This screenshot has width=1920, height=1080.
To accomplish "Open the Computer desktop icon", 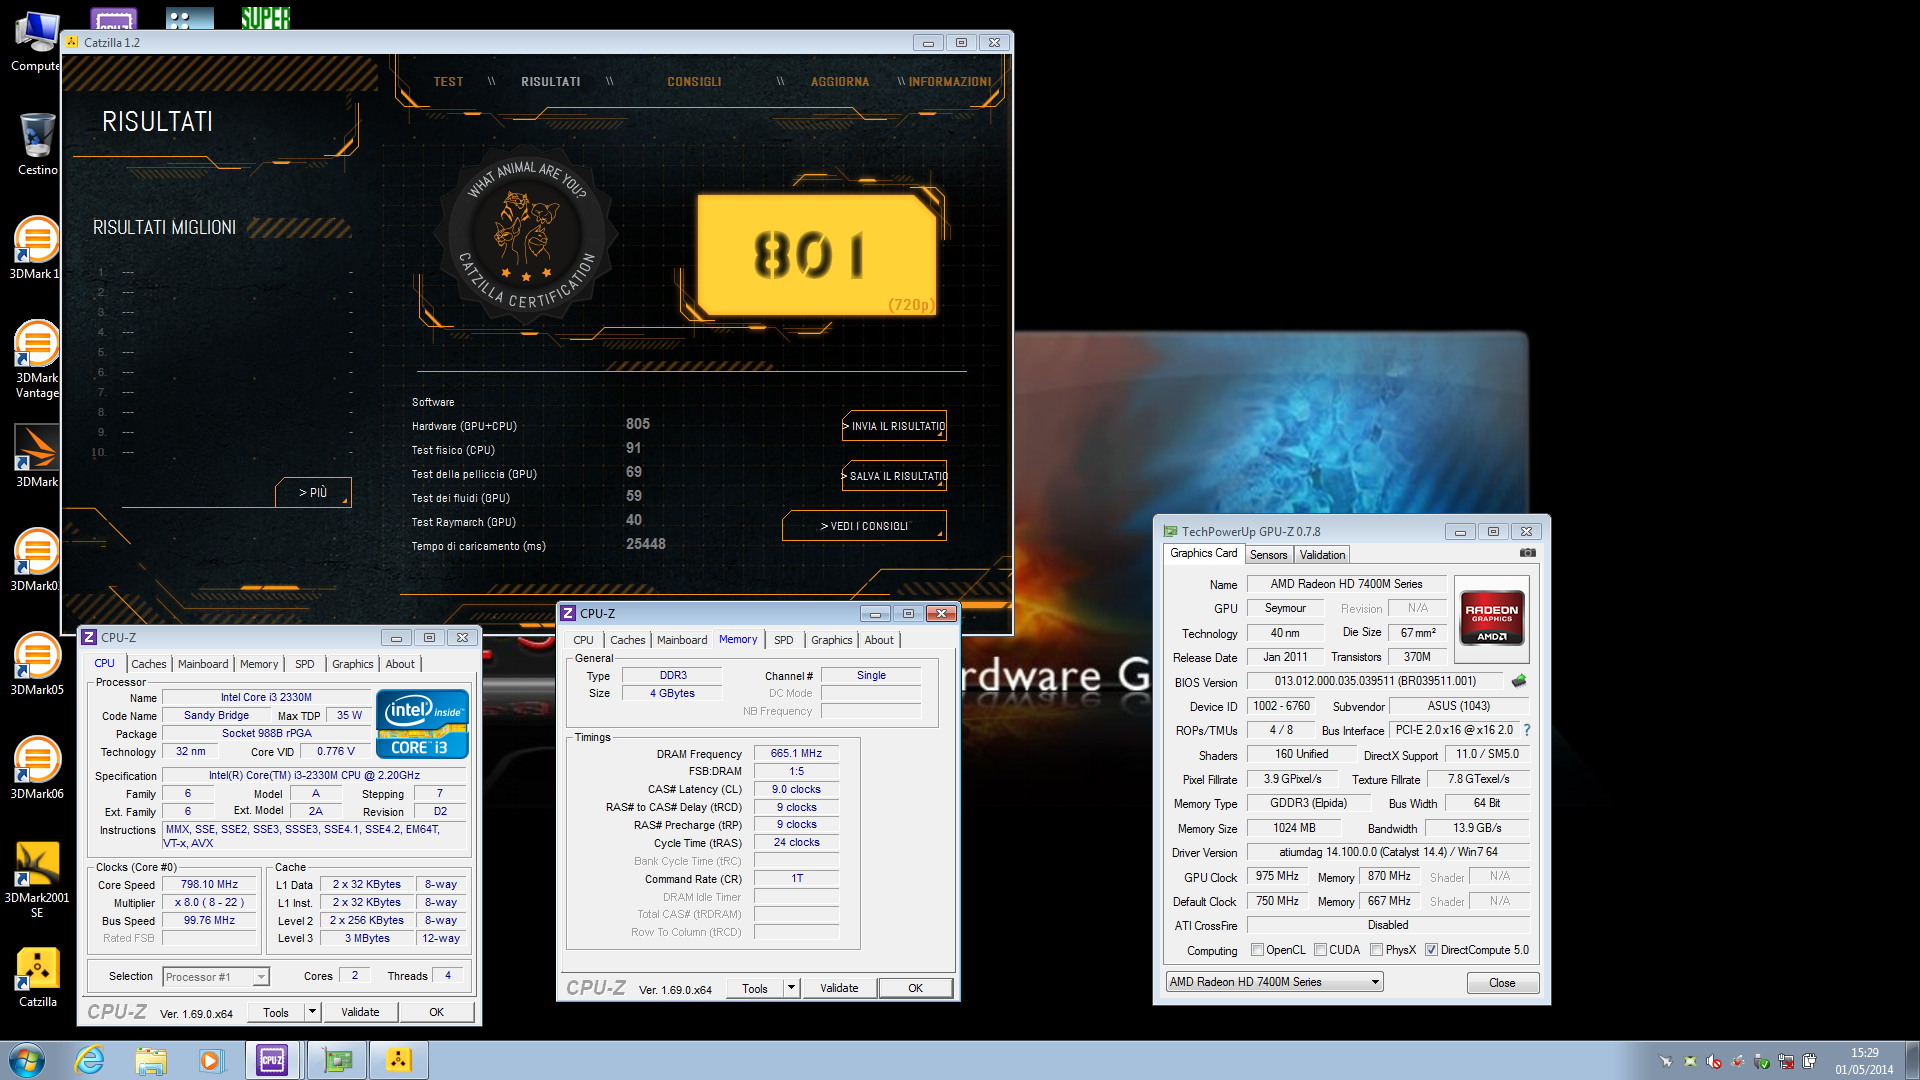I will (x=37, y=42).
